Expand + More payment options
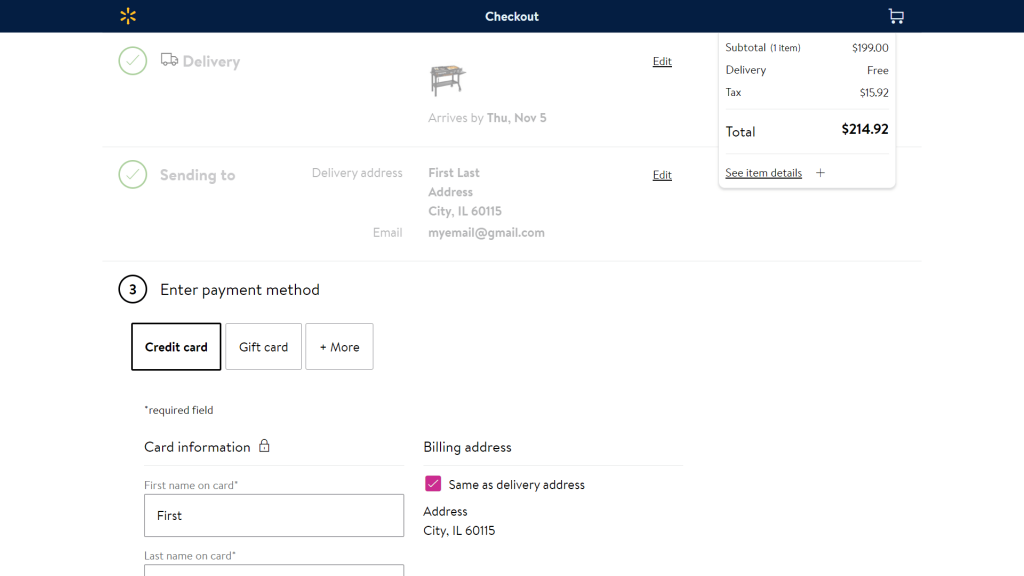1024x576 pixels. pos(339,347)
